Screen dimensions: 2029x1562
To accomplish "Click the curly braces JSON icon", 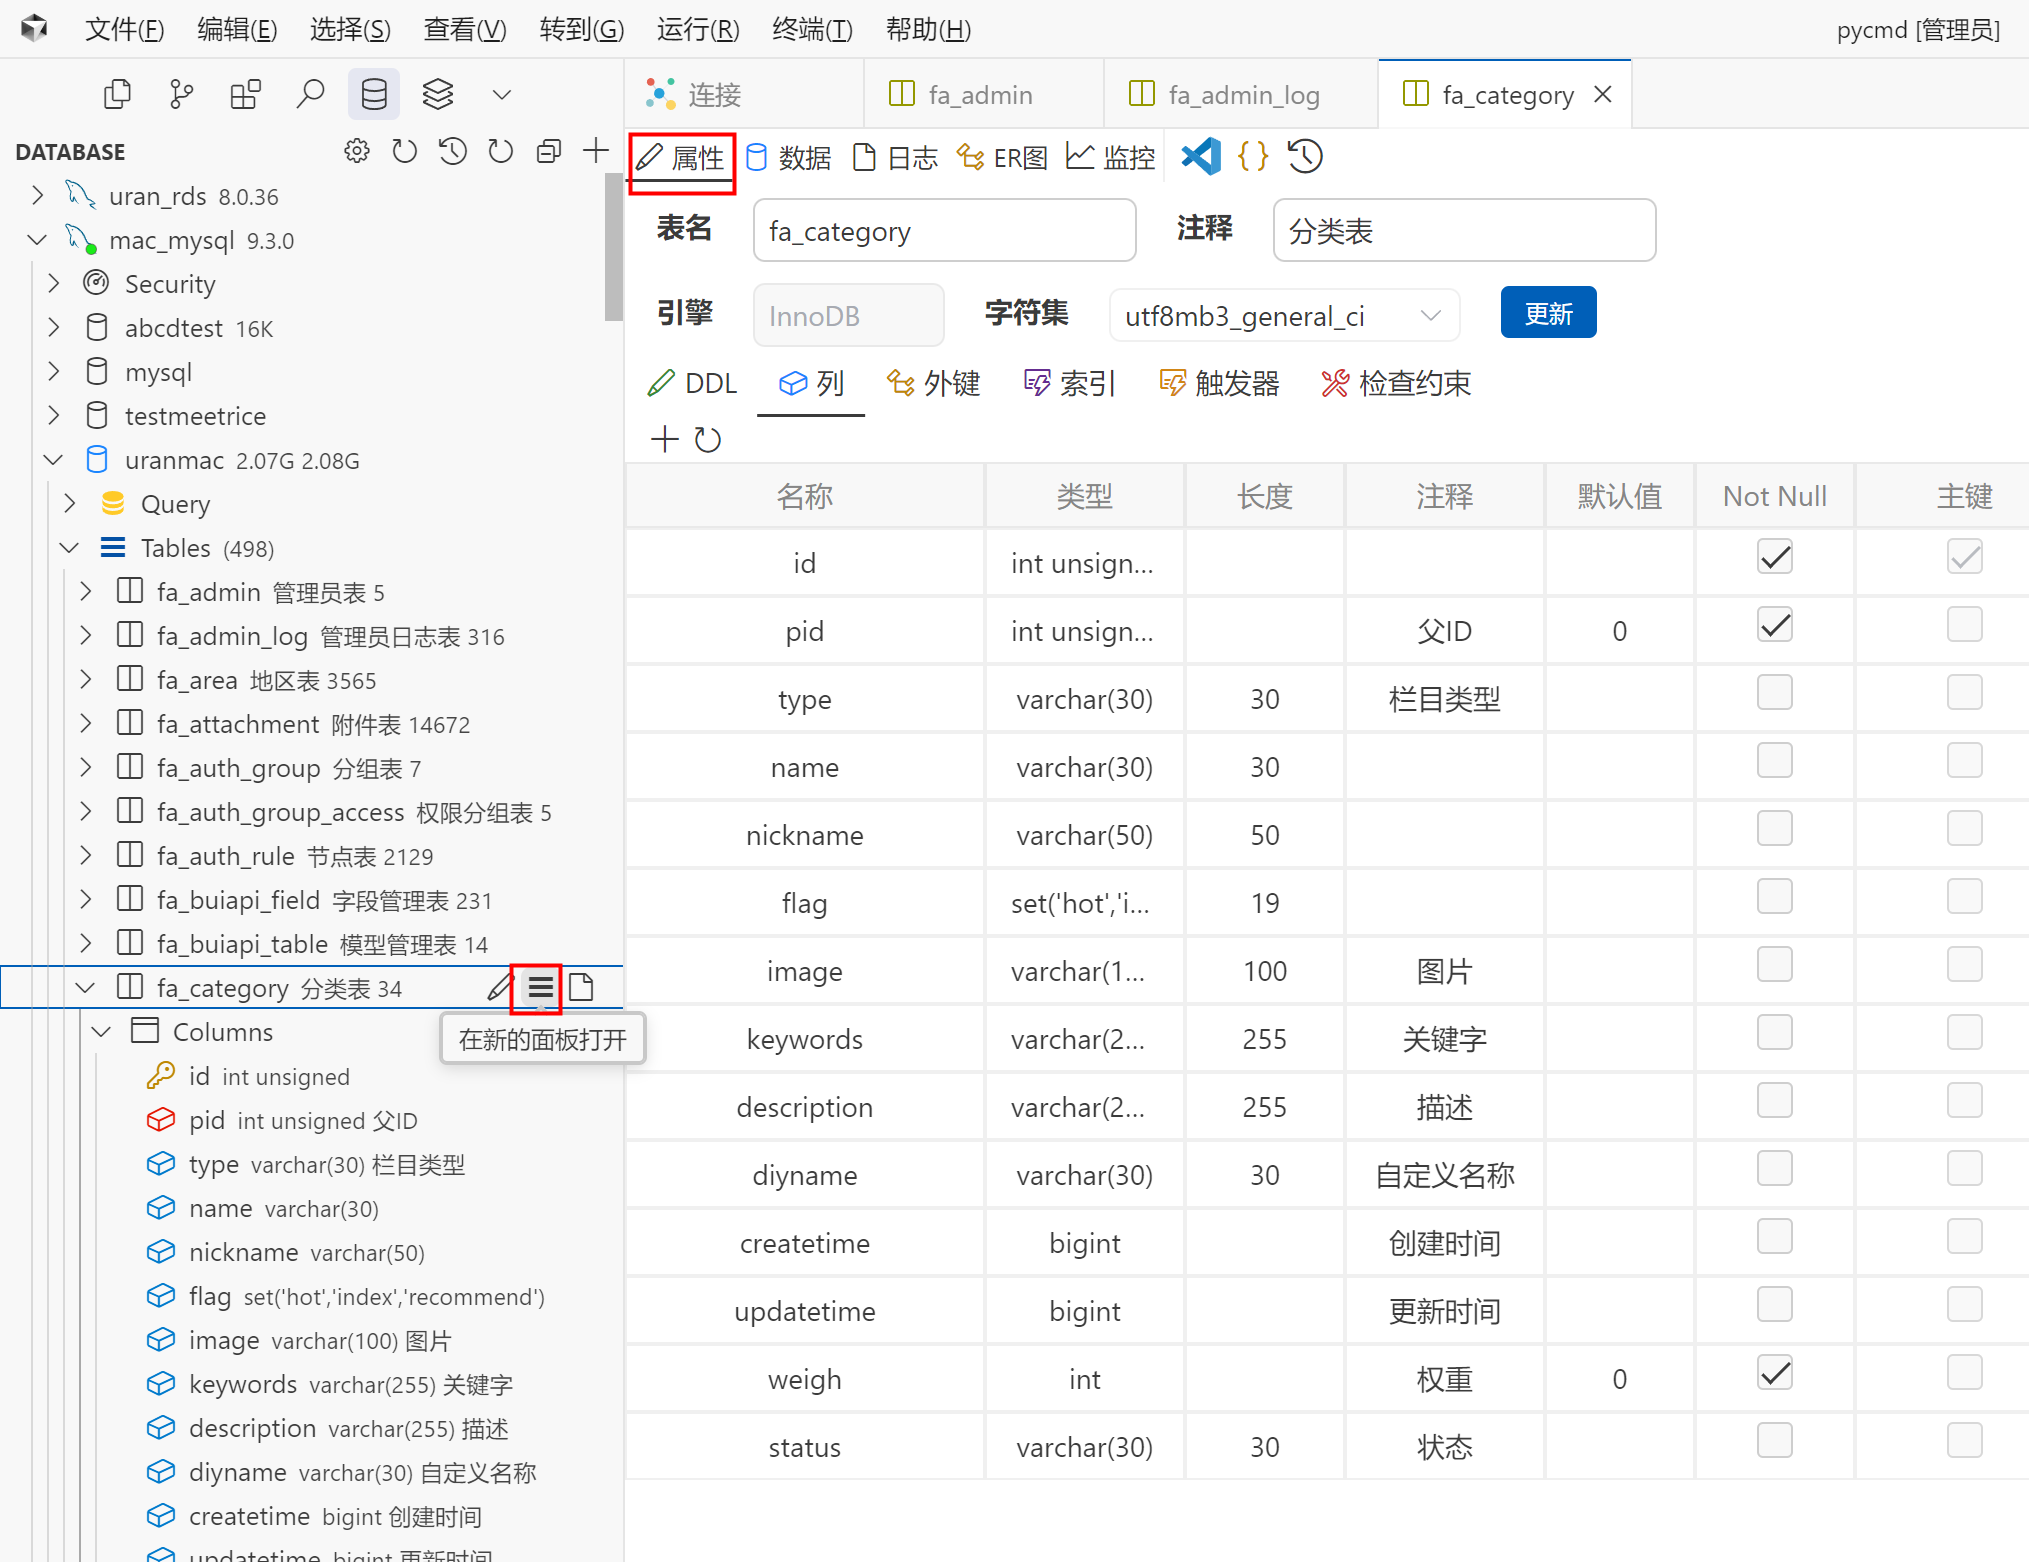I will 1252,156.
